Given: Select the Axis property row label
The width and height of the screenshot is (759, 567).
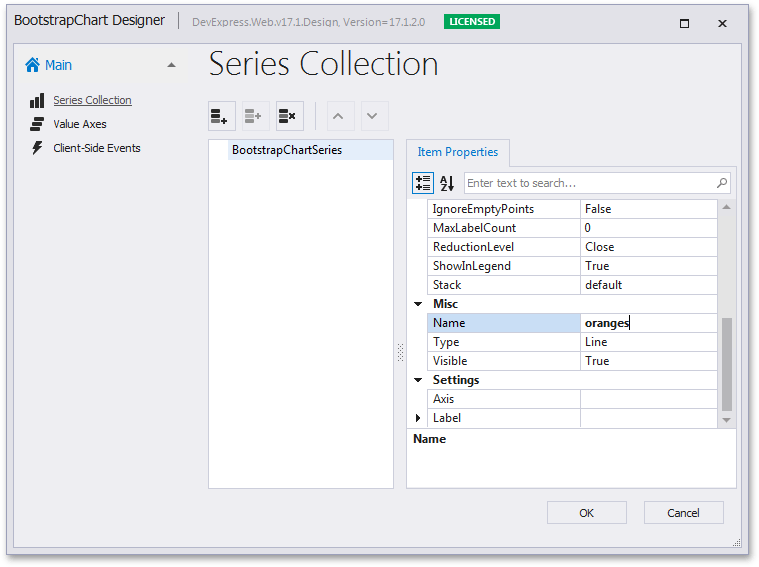Looking at the screenshot, I should point(503,399).
